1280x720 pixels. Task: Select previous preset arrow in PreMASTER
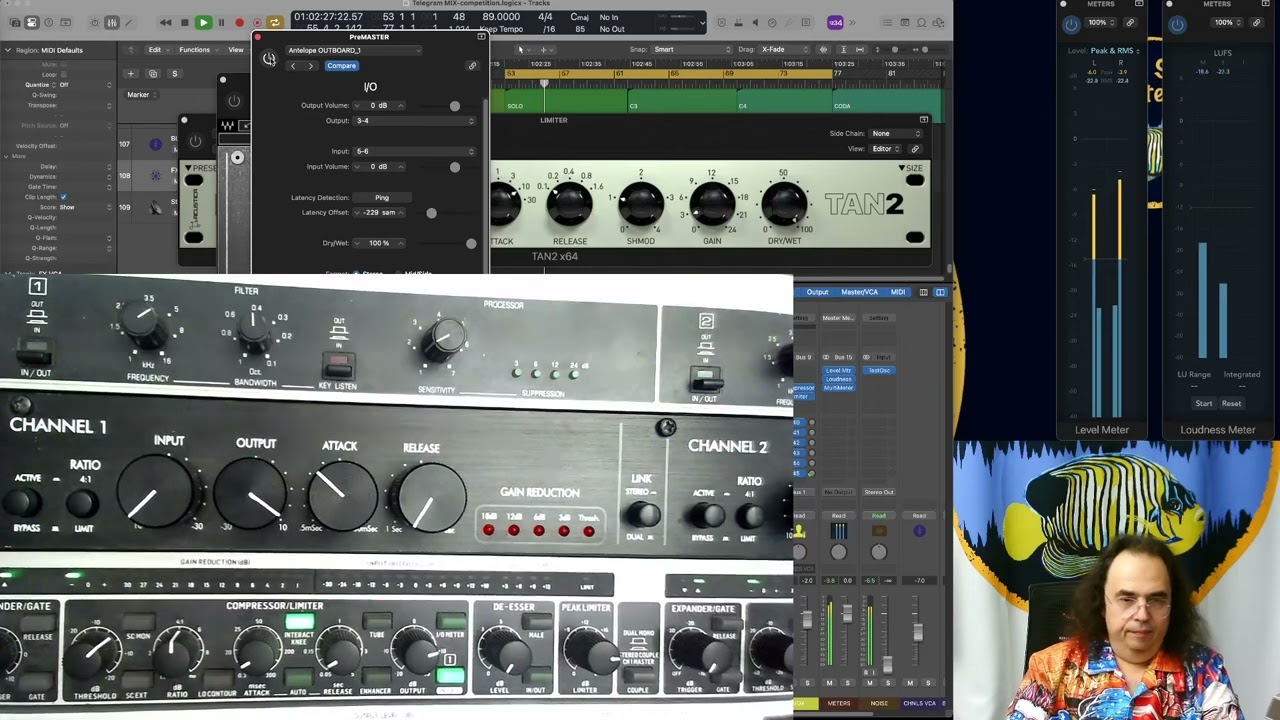[x=292, y=66]
